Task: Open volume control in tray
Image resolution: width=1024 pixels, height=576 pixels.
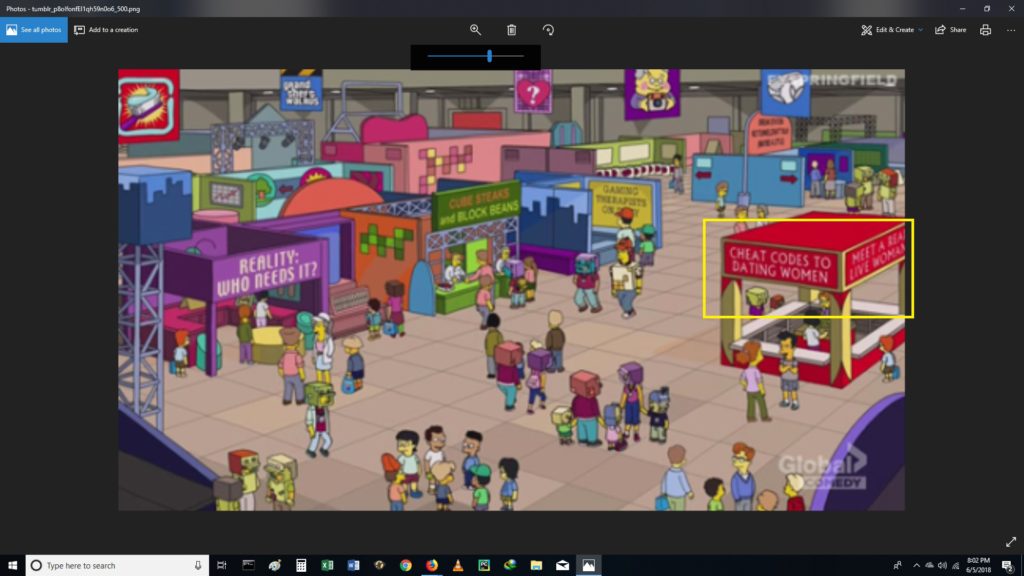Action: [942, 566]
